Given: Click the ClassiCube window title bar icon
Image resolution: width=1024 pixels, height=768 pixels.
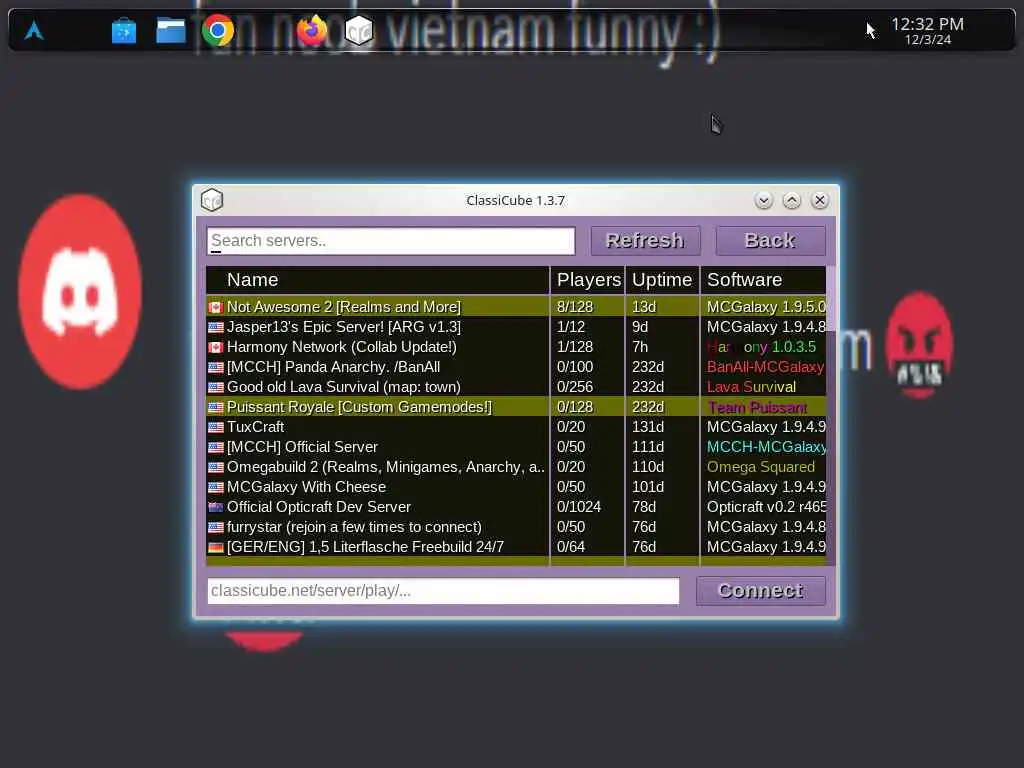Looking at the screenshot, I should pos(212,200).
